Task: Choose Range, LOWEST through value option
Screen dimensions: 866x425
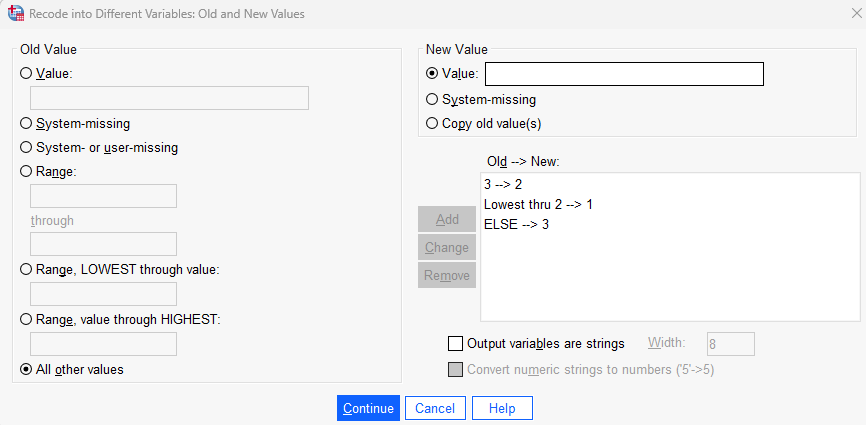Action: [x=26, y=268]
